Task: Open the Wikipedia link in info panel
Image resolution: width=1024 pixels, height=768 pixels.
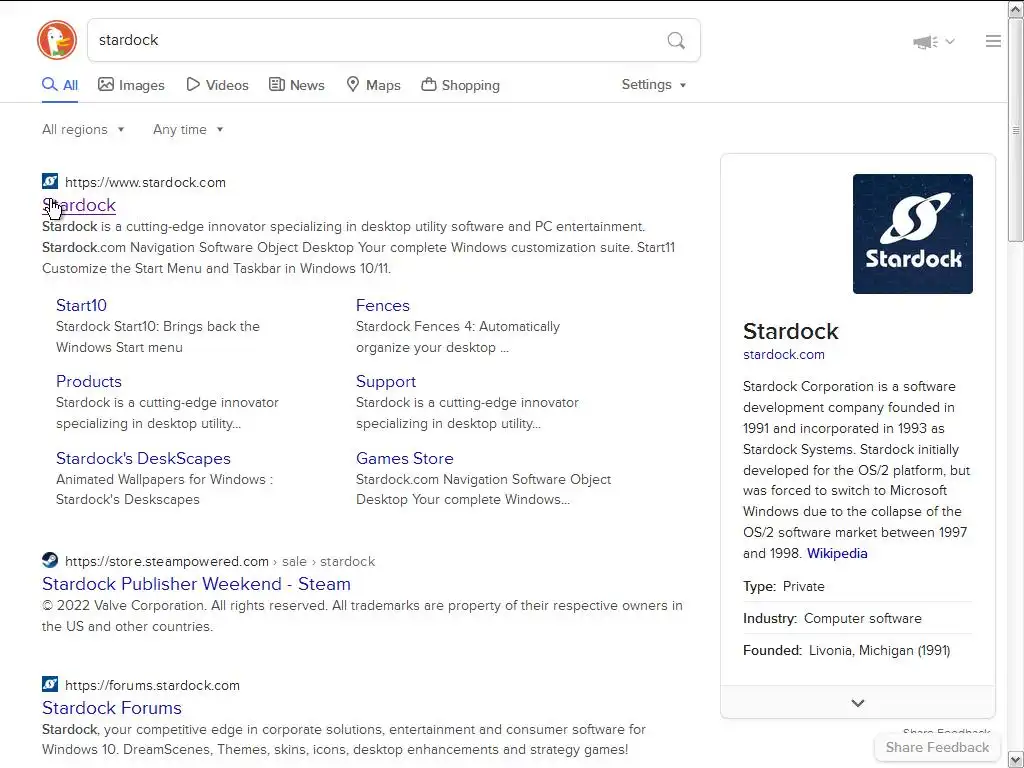Action: [837, 553]
